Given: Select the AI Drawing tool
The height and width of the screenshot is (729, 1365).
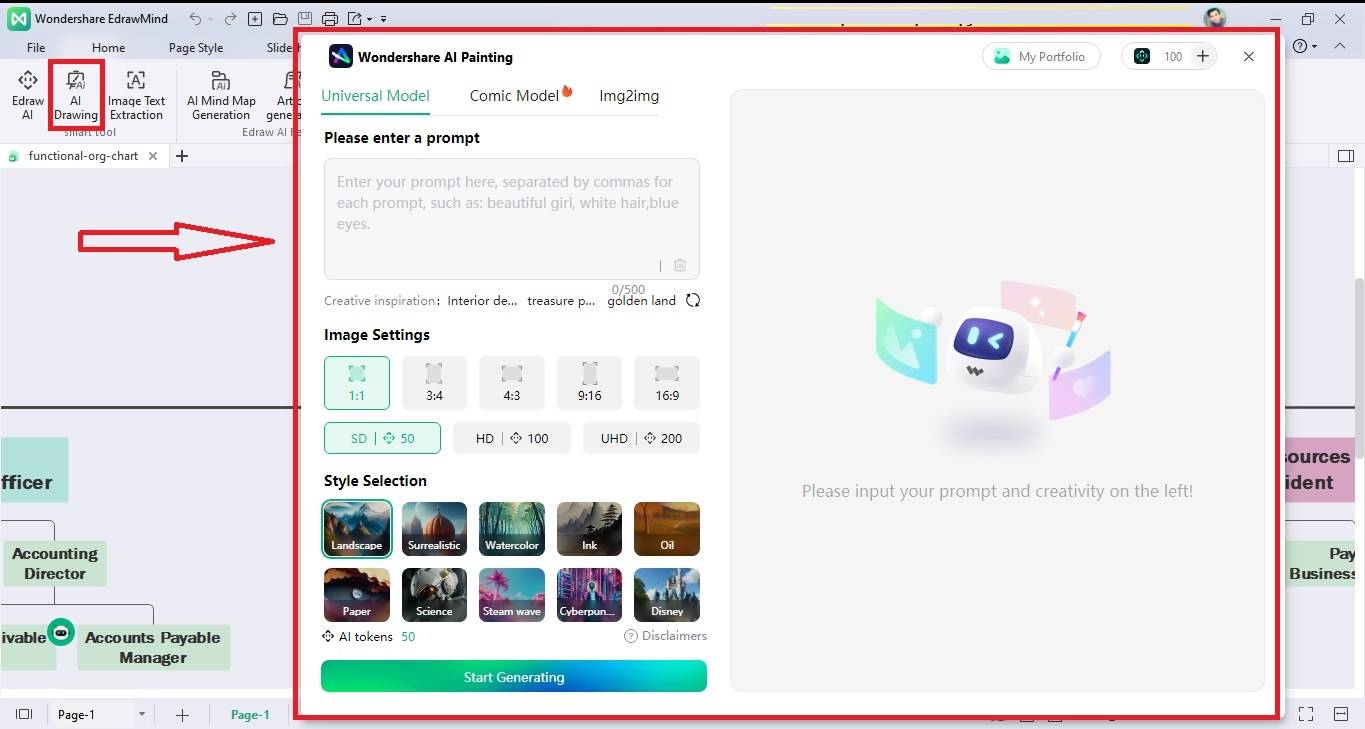Looking at the screenshot, I should point(76,95).
